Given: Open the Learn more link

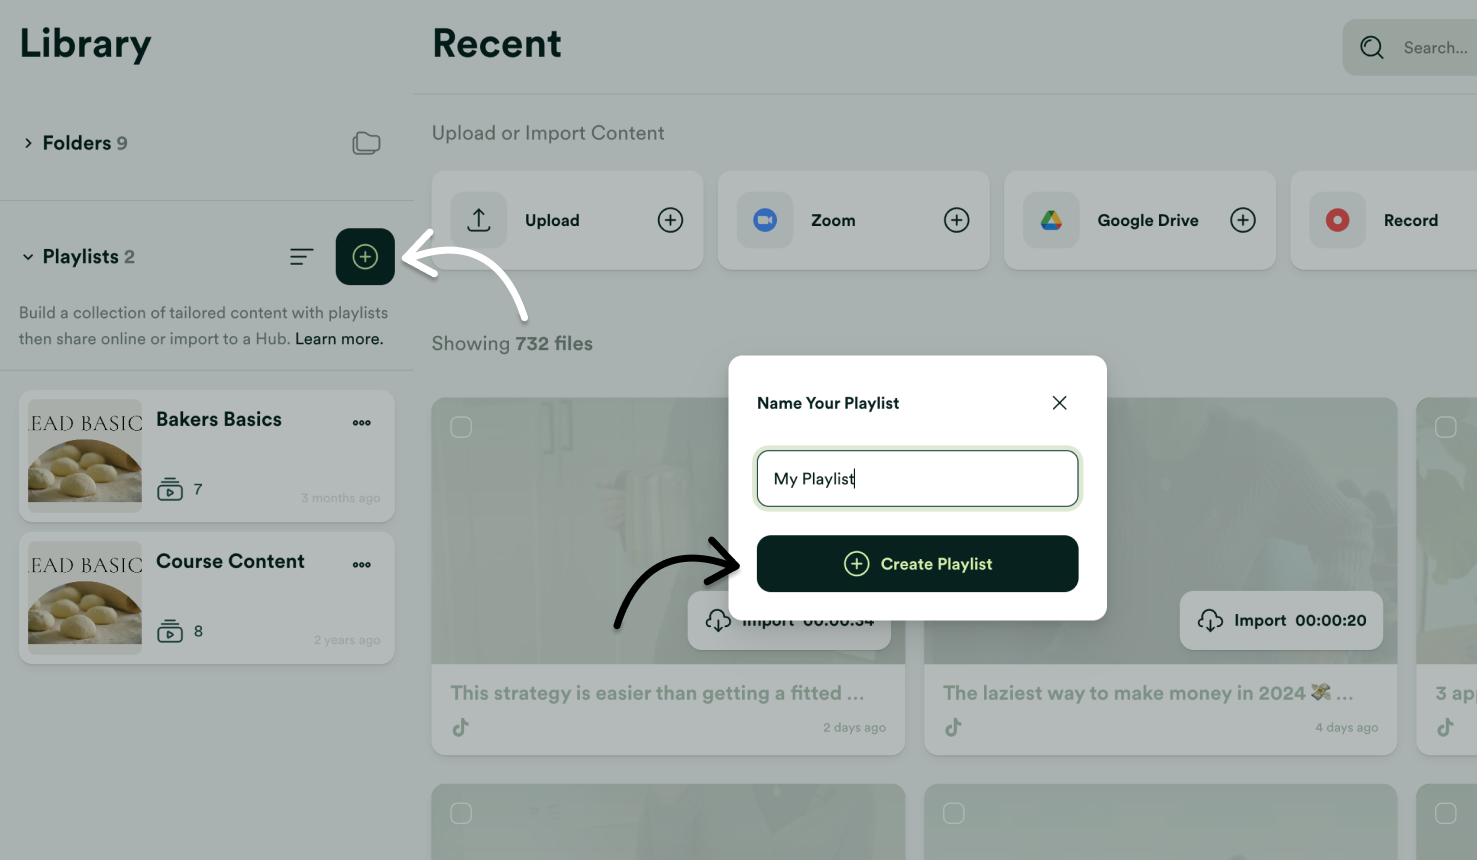Looking at the screenshot, I should coord(338,338).
